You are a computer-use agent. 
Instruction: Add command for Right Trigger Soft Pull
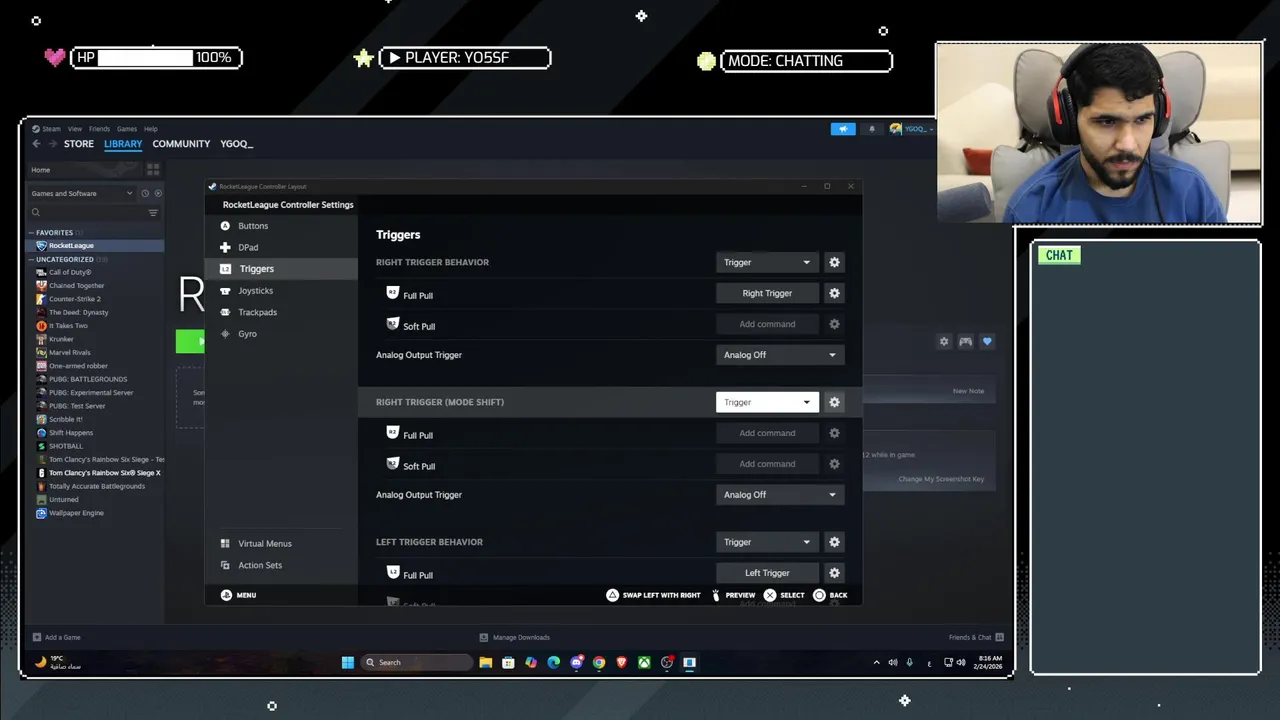pos(767,324)
